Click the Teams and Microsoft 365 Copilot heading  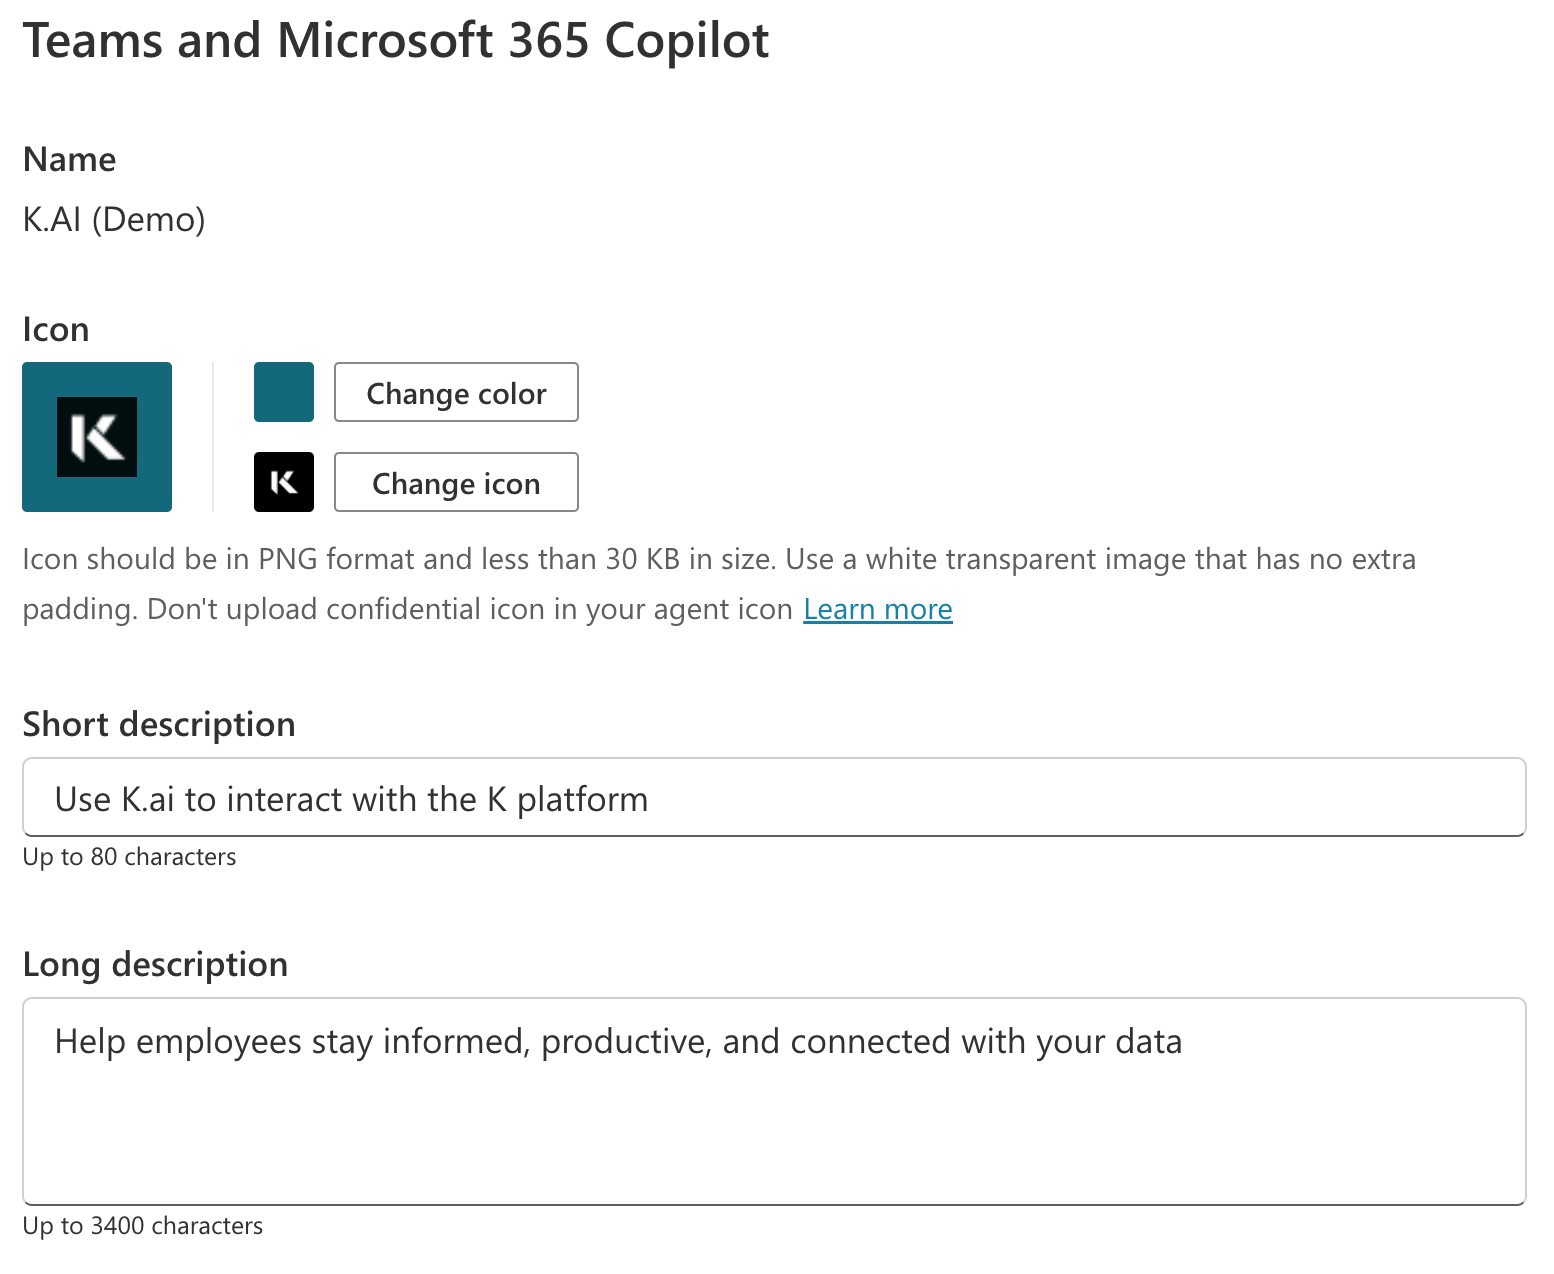(x=396, y=41)
